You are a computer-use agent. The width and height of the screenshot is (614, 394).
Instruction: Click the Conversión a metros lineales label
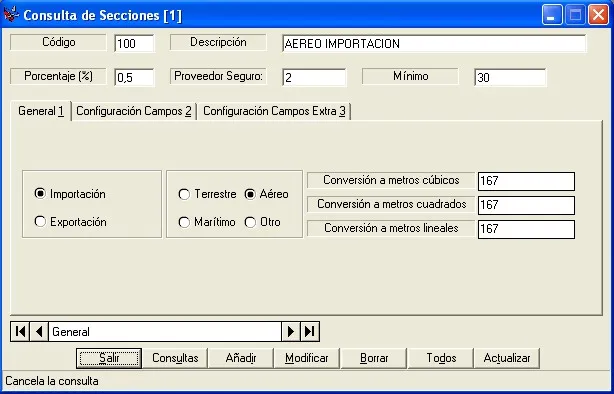[391, 228]
